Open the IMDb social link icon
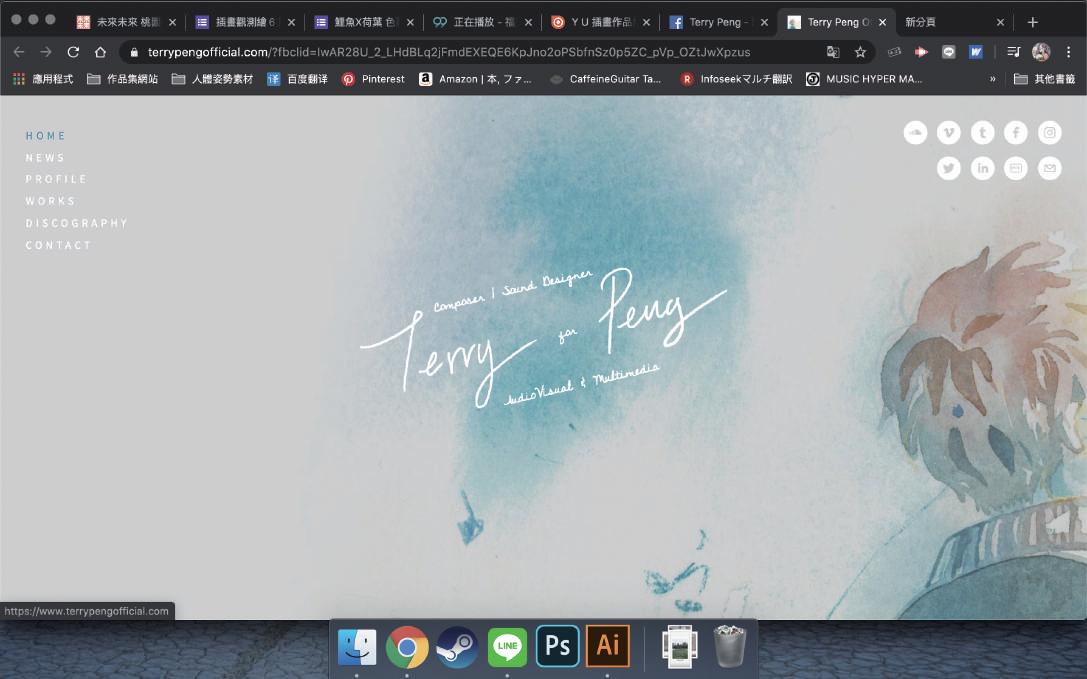Image resolution: width=1087 pixels, height=679 pixels. pos(1016,168)
